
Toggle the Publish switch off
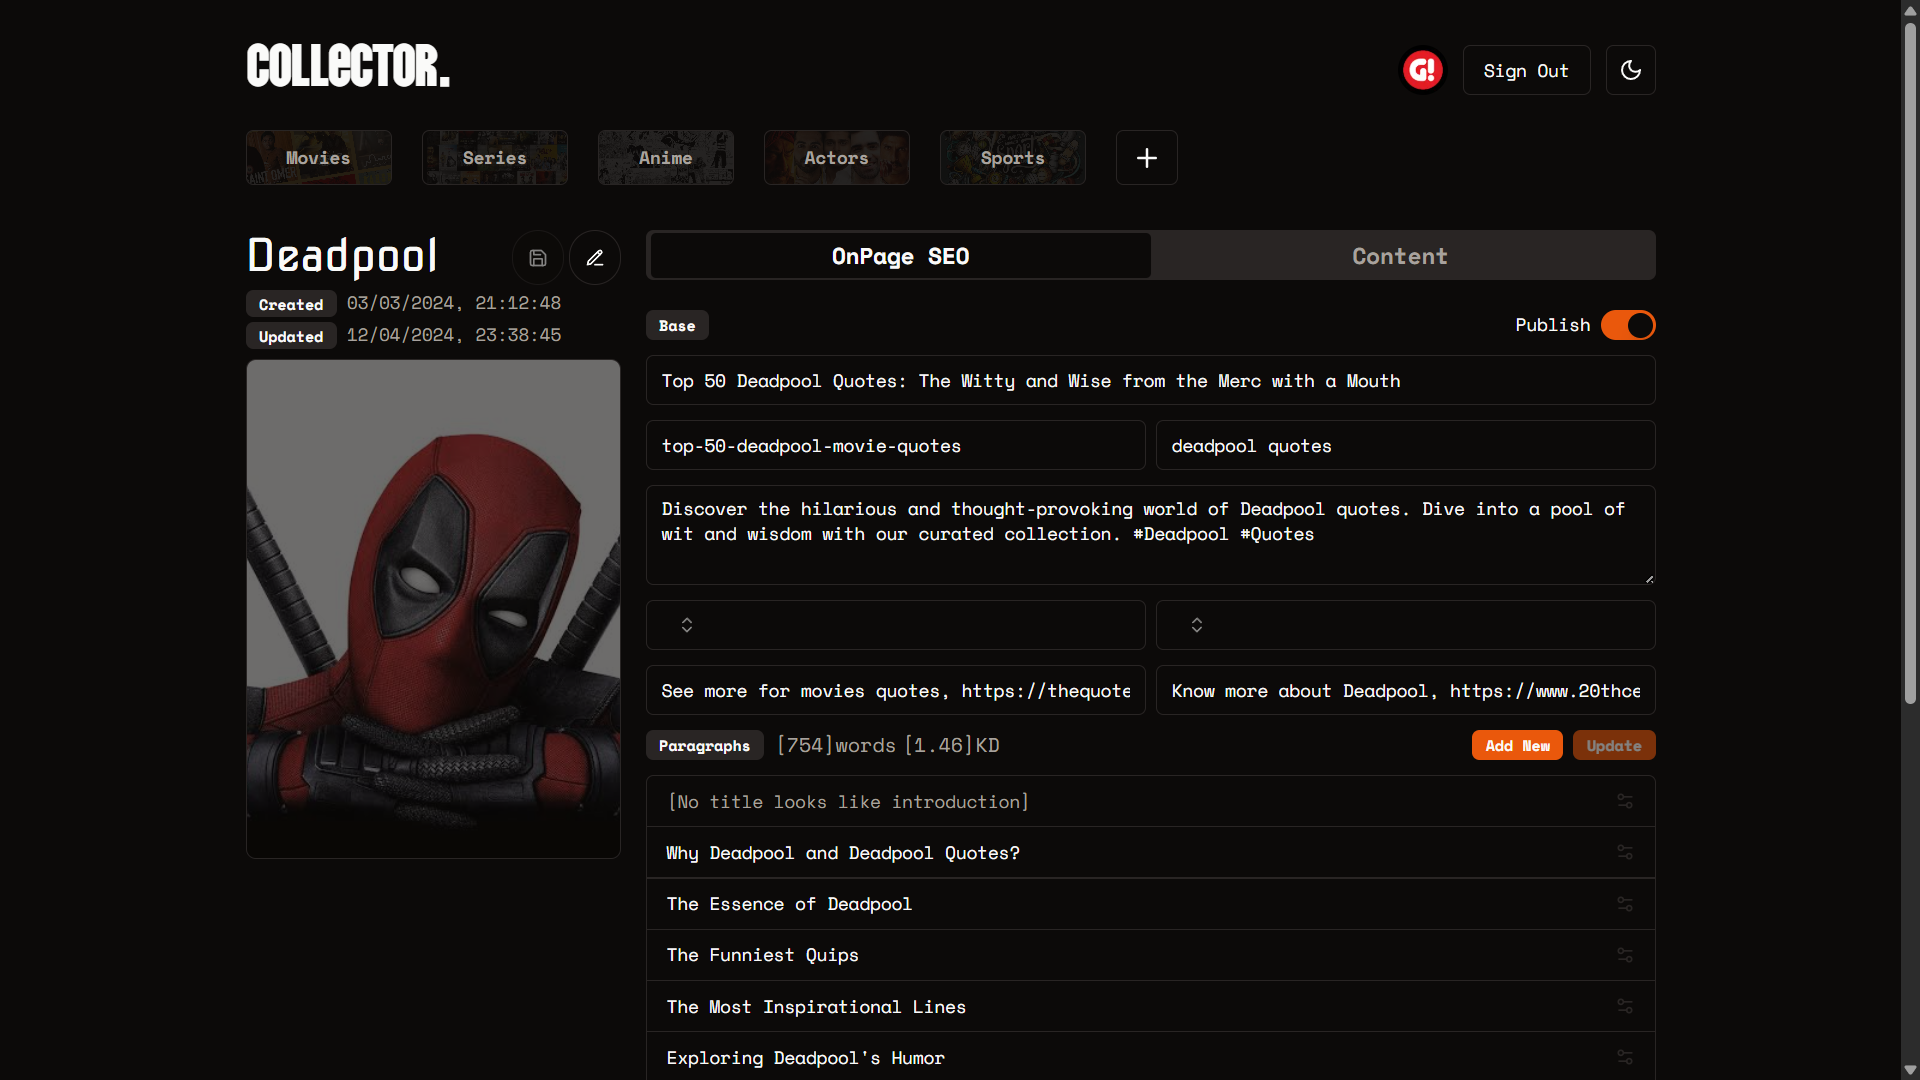pos(1627,325)
